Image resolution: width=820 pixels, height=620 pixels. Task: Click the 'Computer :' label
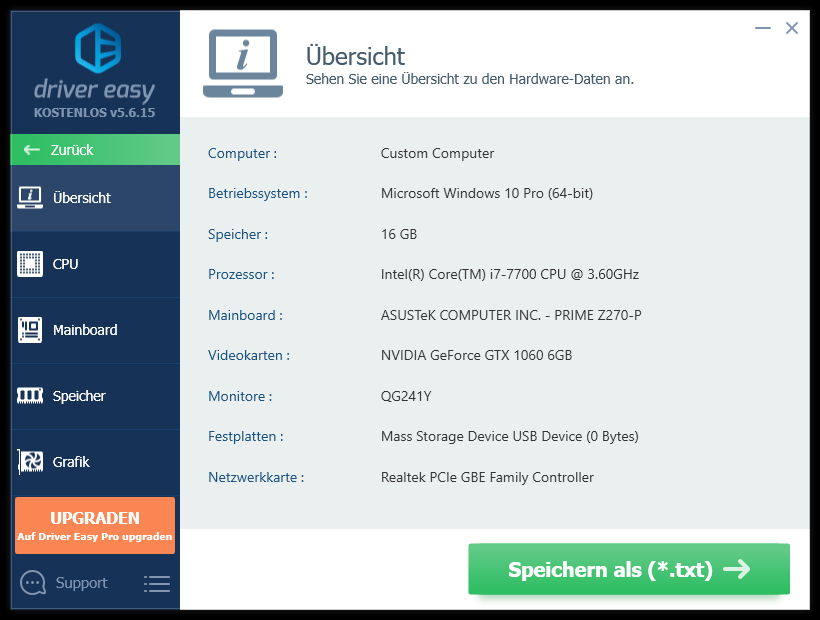click(243, 153)
